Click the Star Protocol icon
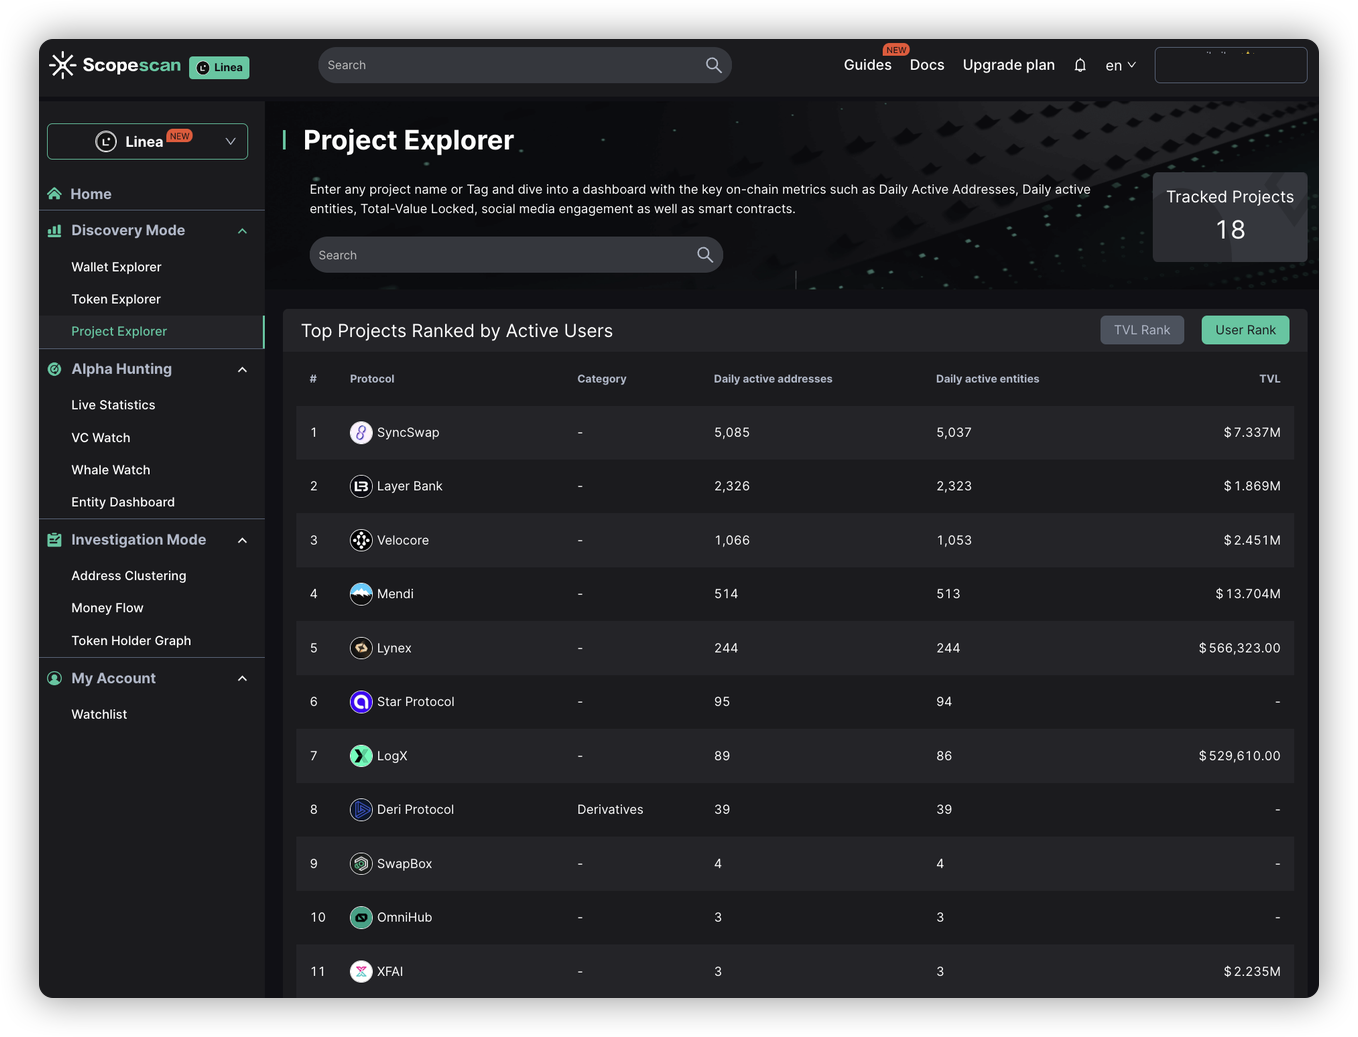 point(361,702)
